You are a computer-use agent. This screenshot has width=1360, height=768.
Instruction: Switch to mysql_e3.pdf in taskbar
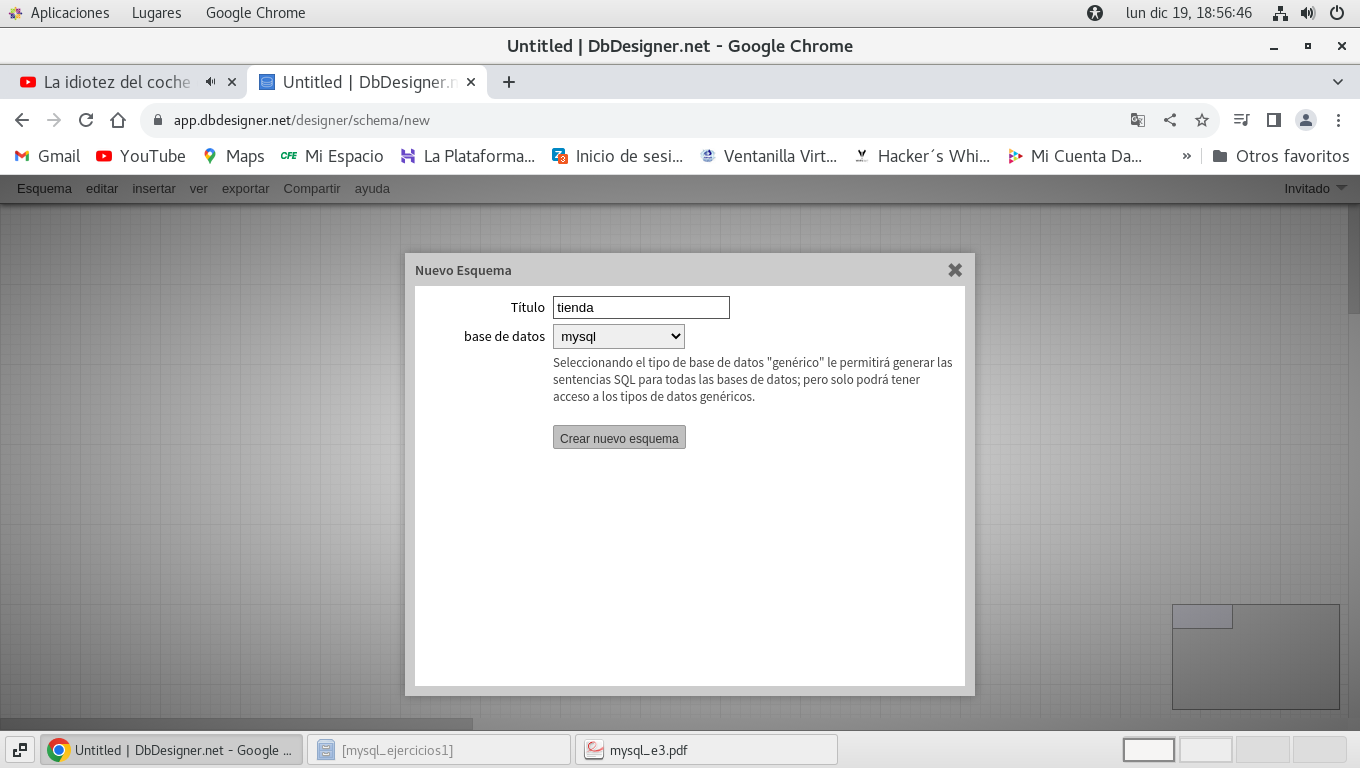click(x=705, y=750)
